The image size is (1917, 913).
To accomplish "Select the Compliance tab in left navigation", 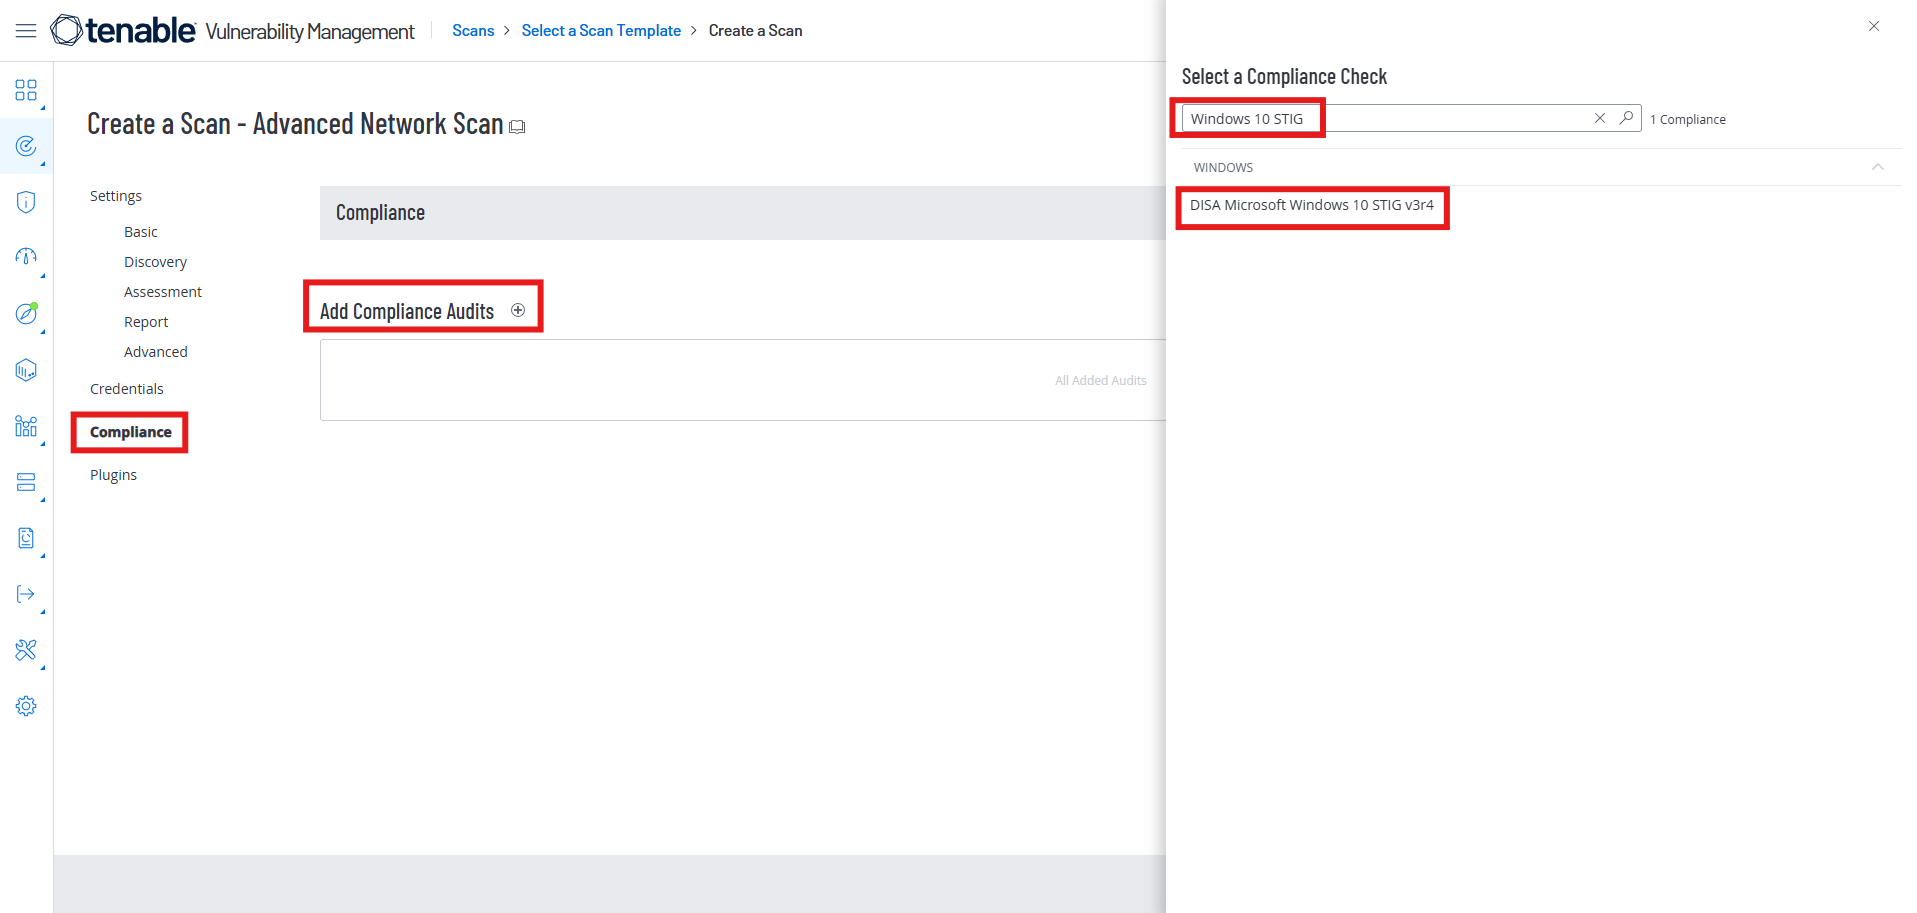I will point(130,432).
